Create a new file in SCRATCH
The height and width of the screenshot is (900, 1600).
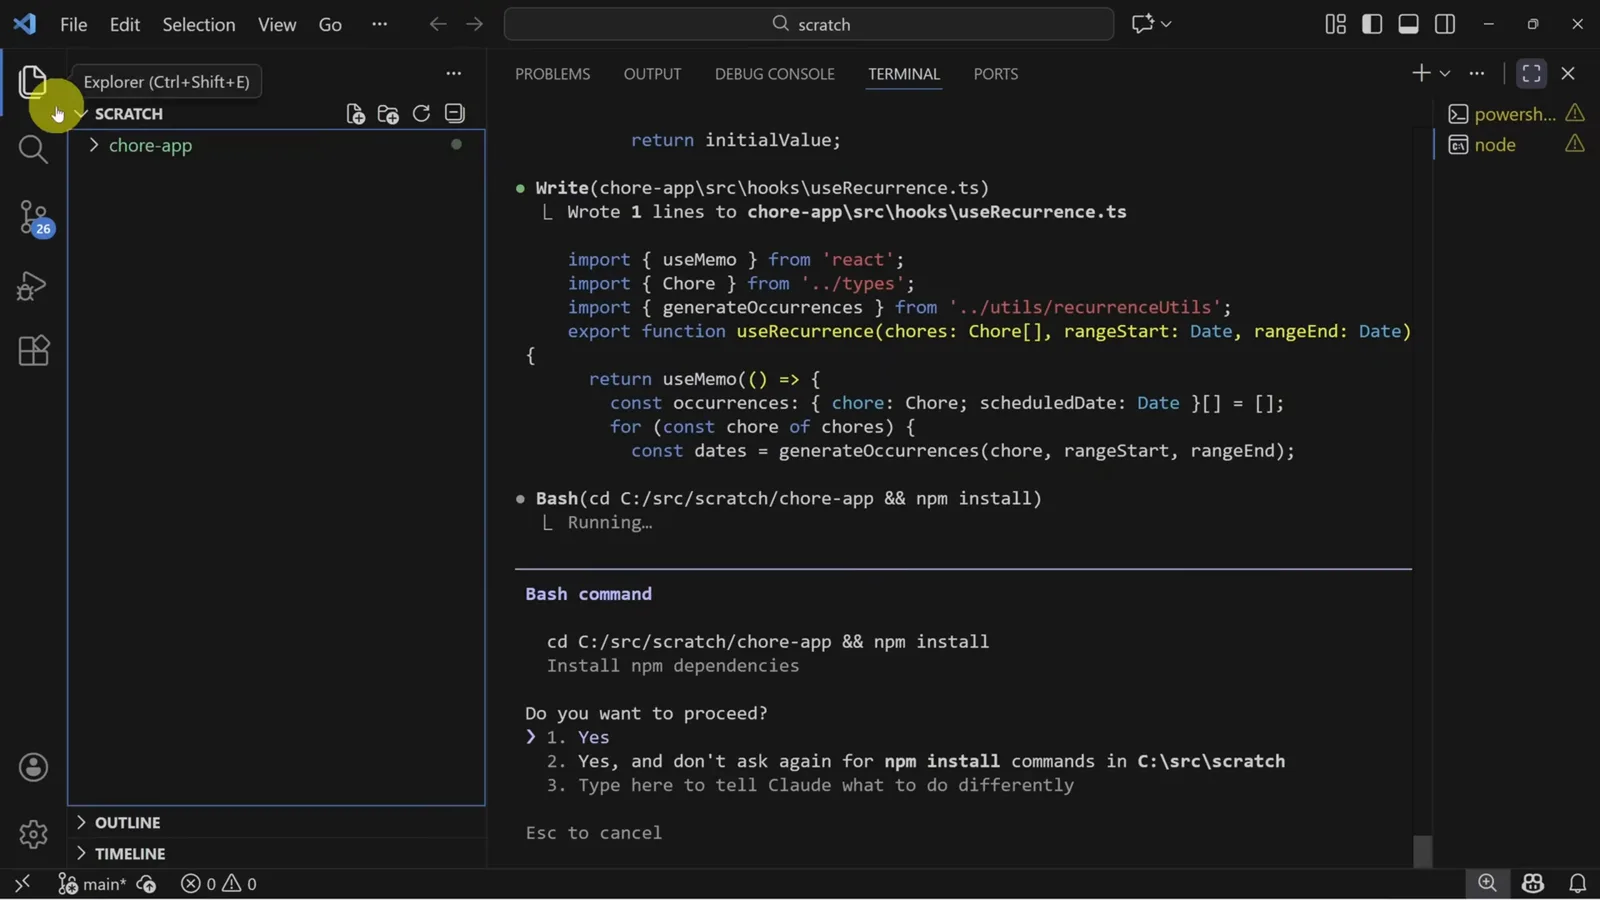tap(355, 114)
